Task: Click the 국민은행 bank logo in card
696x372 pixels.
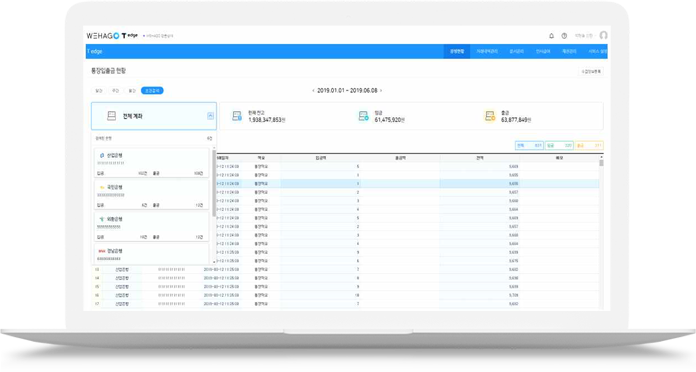Action: 102,187
